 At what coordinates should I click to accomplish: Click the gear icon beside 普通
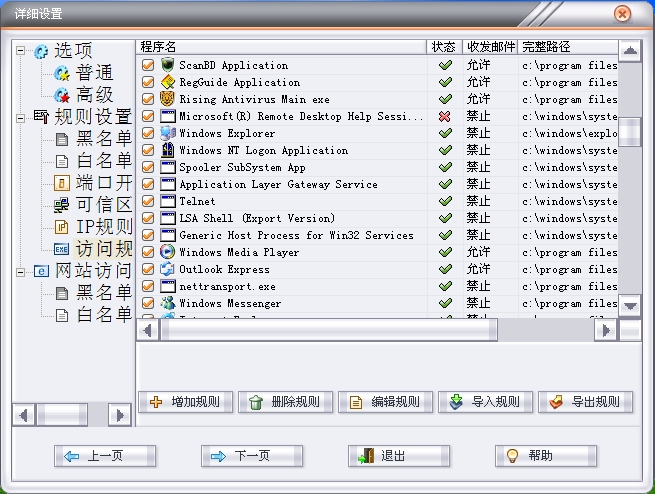coord(62,73)
